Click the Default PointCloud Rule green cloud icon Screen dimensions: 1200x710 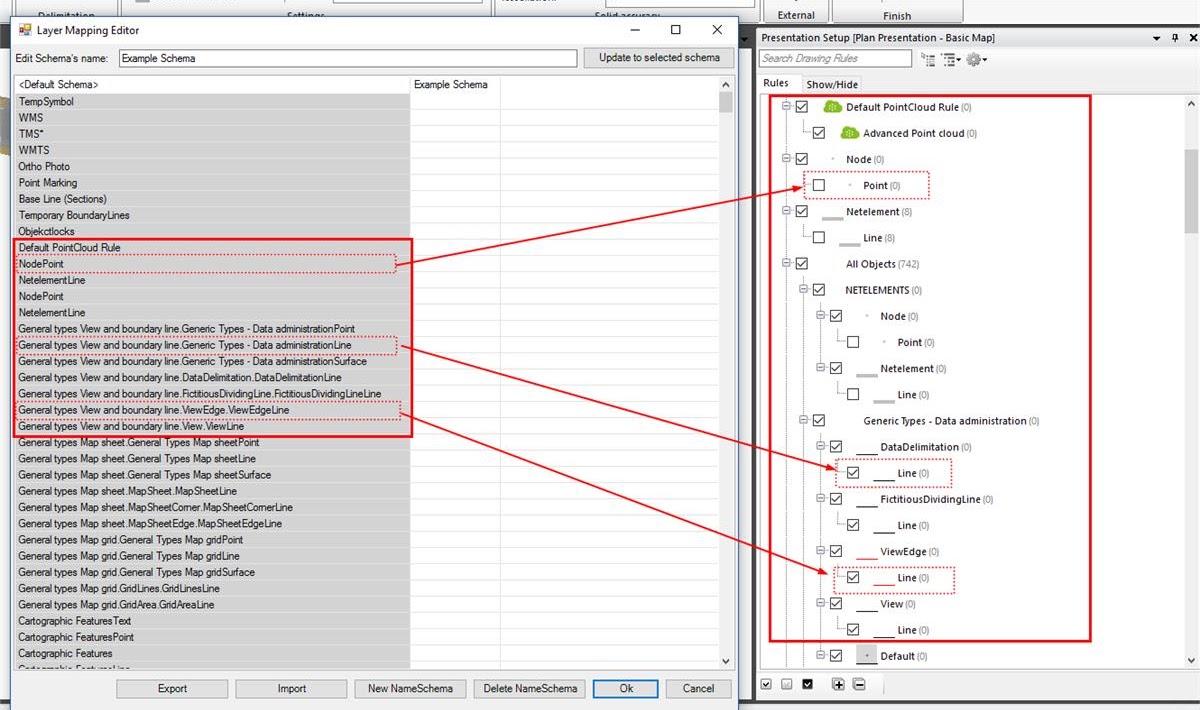(832, 107)
